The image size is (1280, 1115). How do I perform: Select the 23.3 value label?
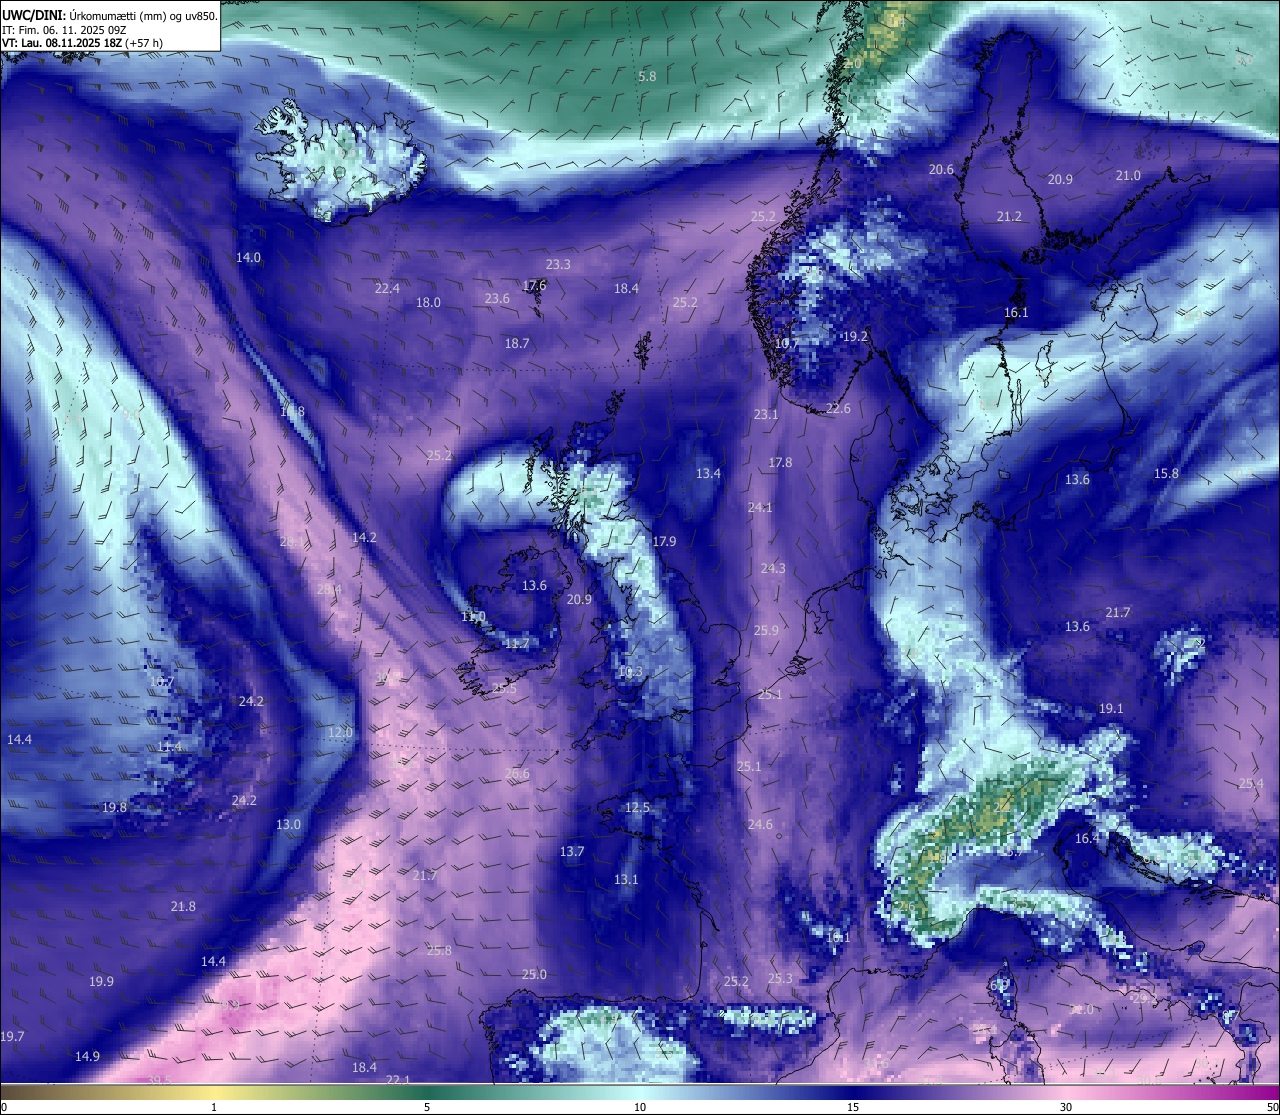pos(558,265)
